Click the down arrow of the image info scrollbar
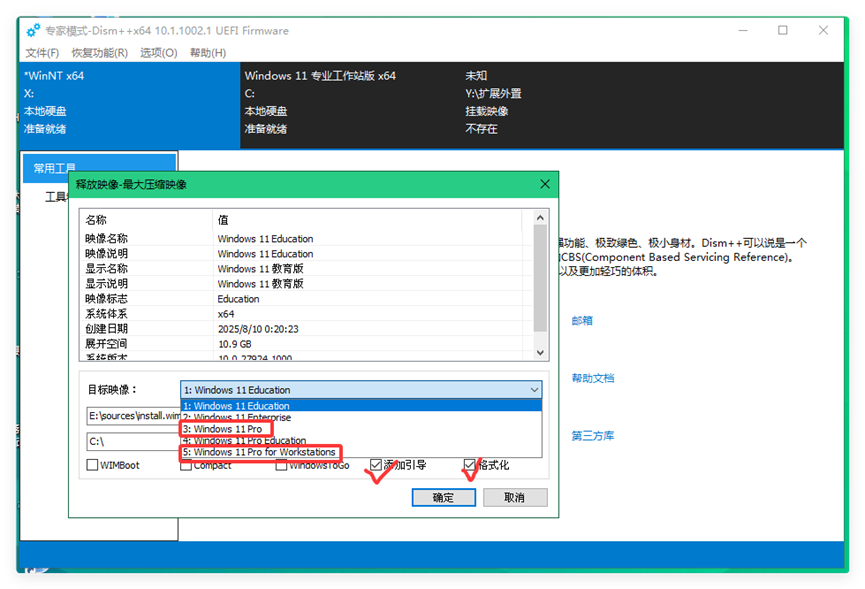The height and width of the screenshot is (589, 865). (x=539, y=352)
